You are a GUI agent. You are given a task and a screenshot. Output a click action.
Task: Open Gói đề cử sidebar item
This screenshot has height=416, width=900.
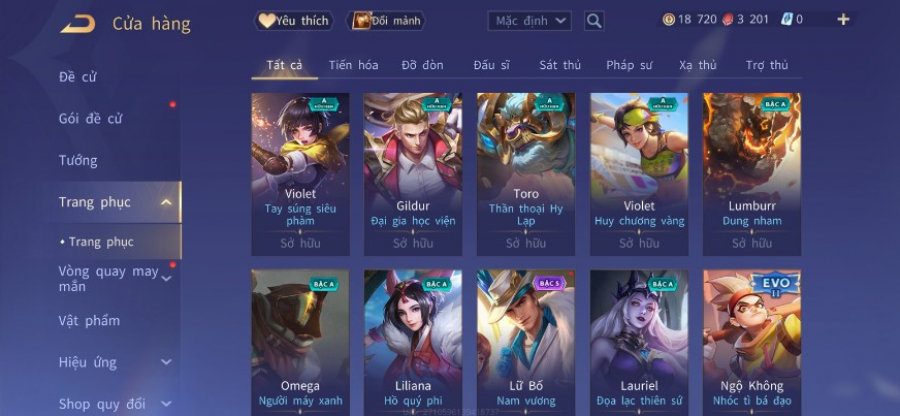pyautogui.click(x=90, y=119)
